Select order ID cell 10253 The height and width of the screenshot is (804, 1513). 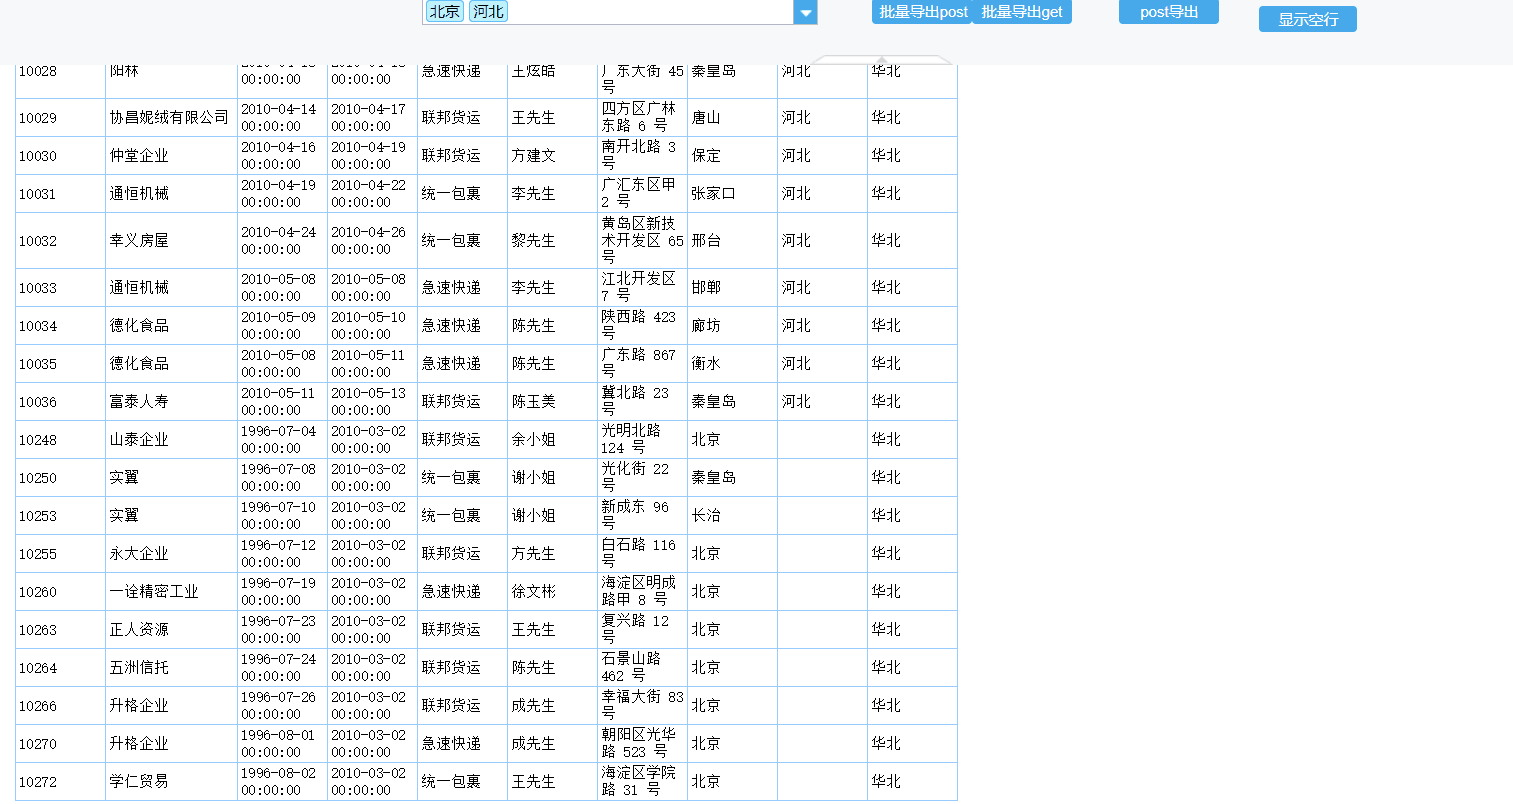tap(60, 516)
